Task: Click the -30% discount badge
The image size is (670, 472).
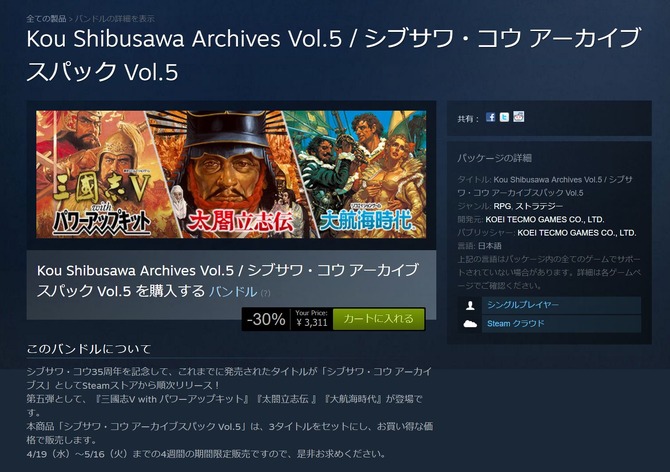Action: (266, 319)
